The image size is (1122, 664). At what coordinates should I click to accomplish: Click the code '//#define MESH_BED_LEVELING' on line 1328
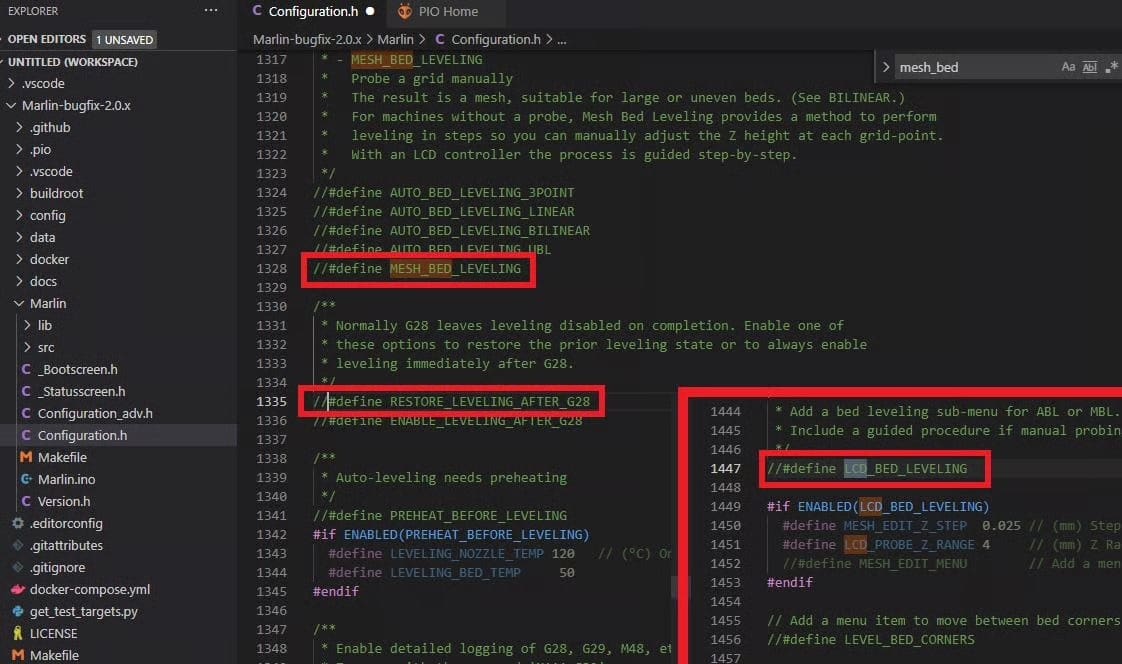point(417,268)
